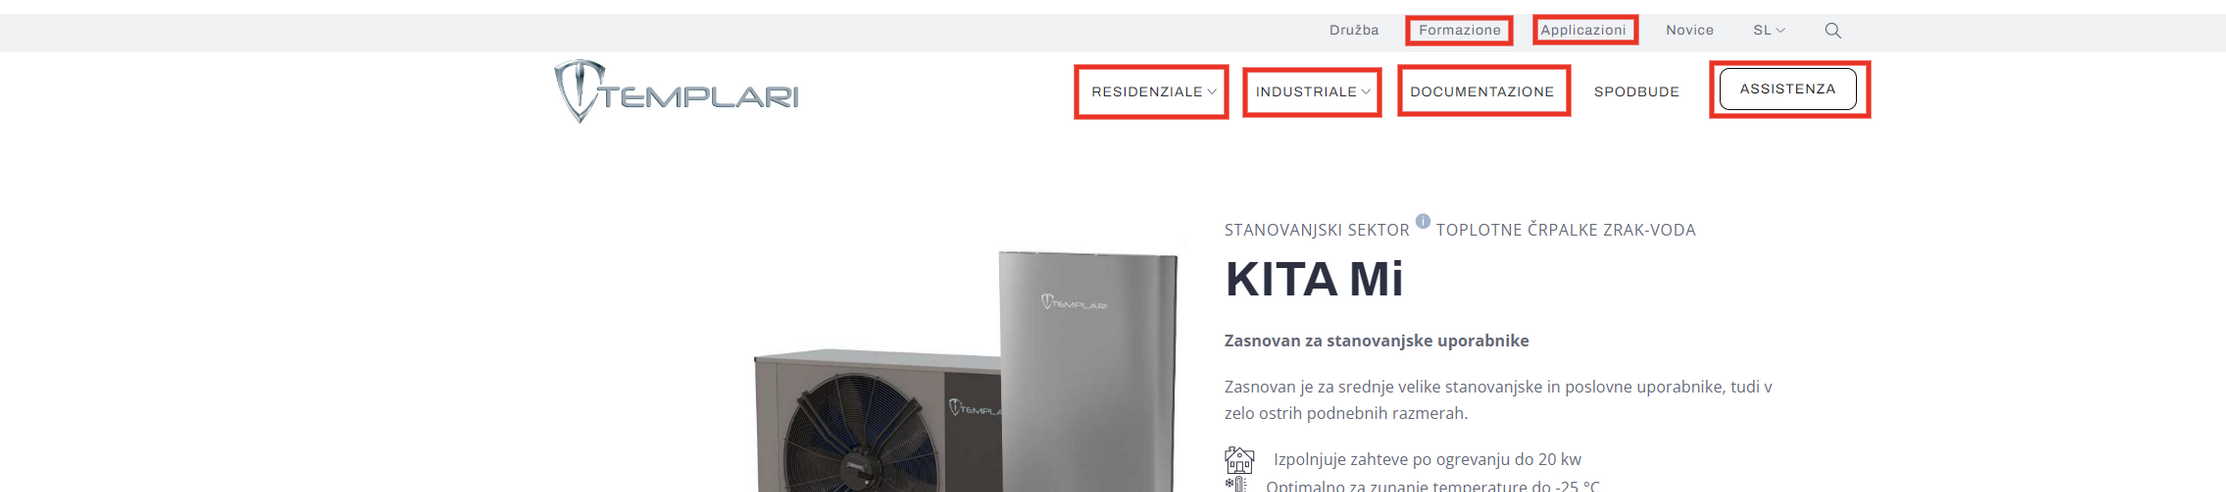Open the Applicazioni link

point(1583,31)
